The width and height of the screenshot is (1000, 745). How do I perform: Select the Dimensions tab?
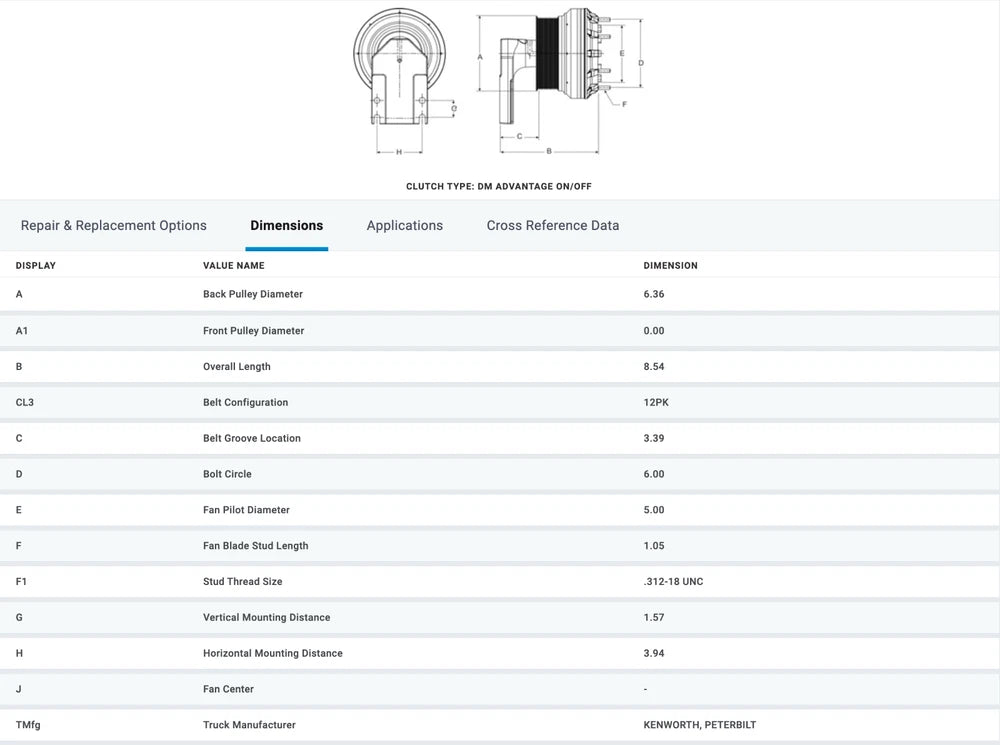pos(287,226)
